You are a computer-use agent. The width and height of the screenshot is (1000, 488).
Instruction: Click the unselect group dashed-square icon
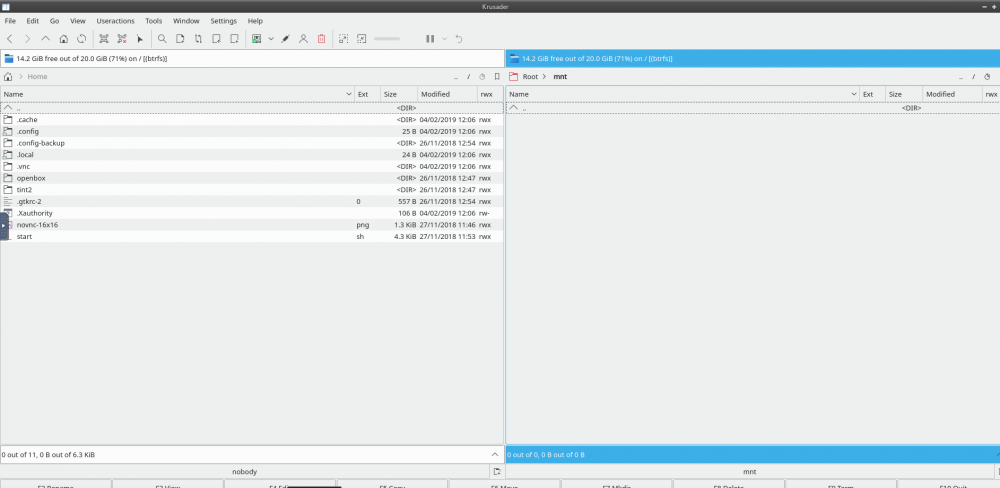(x=362, y=39)
